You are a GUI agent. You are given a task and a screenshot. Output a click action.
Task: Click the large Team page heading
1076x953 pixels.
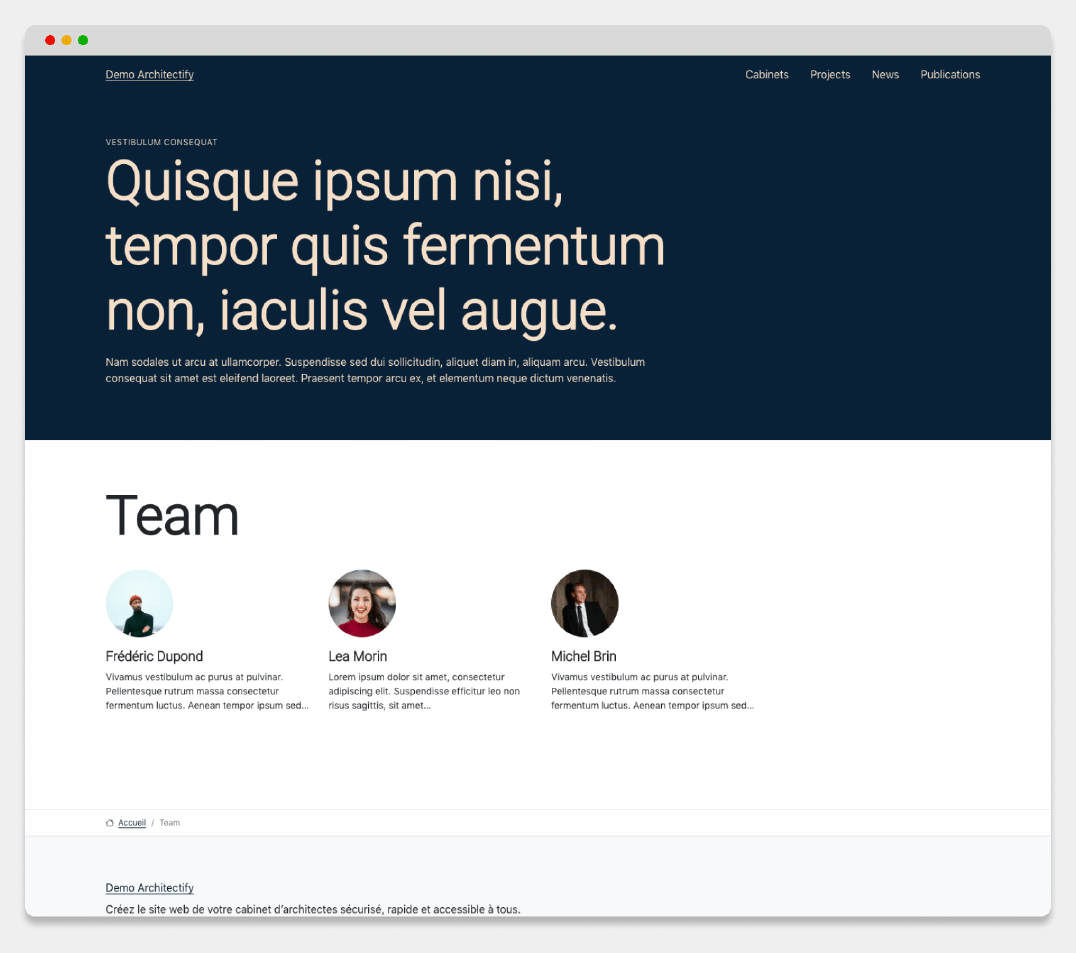tap(172, 516)
